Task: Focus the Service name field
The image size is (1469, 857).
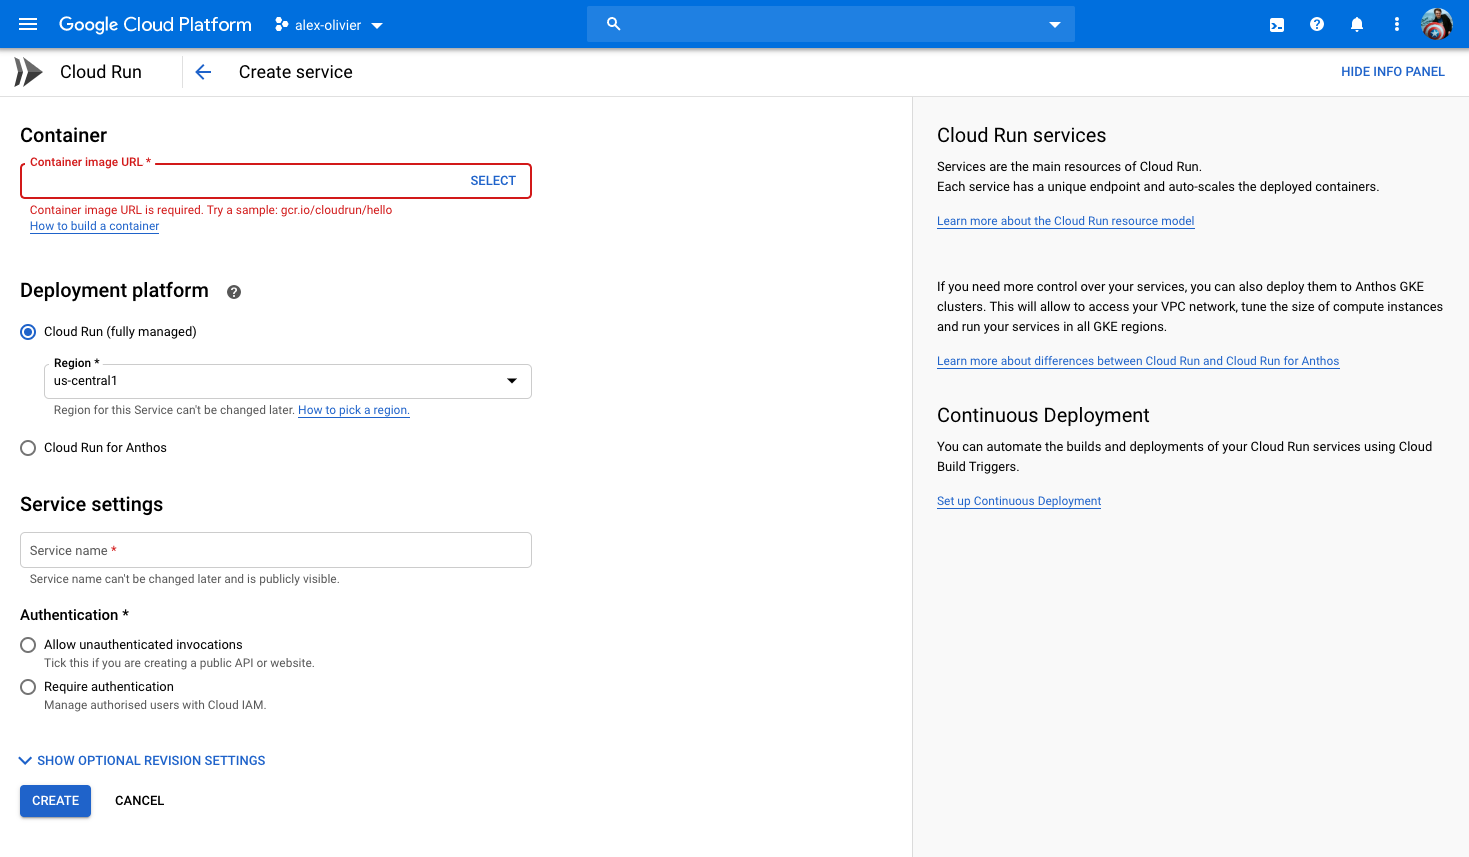Action: [x=276, y=550]
